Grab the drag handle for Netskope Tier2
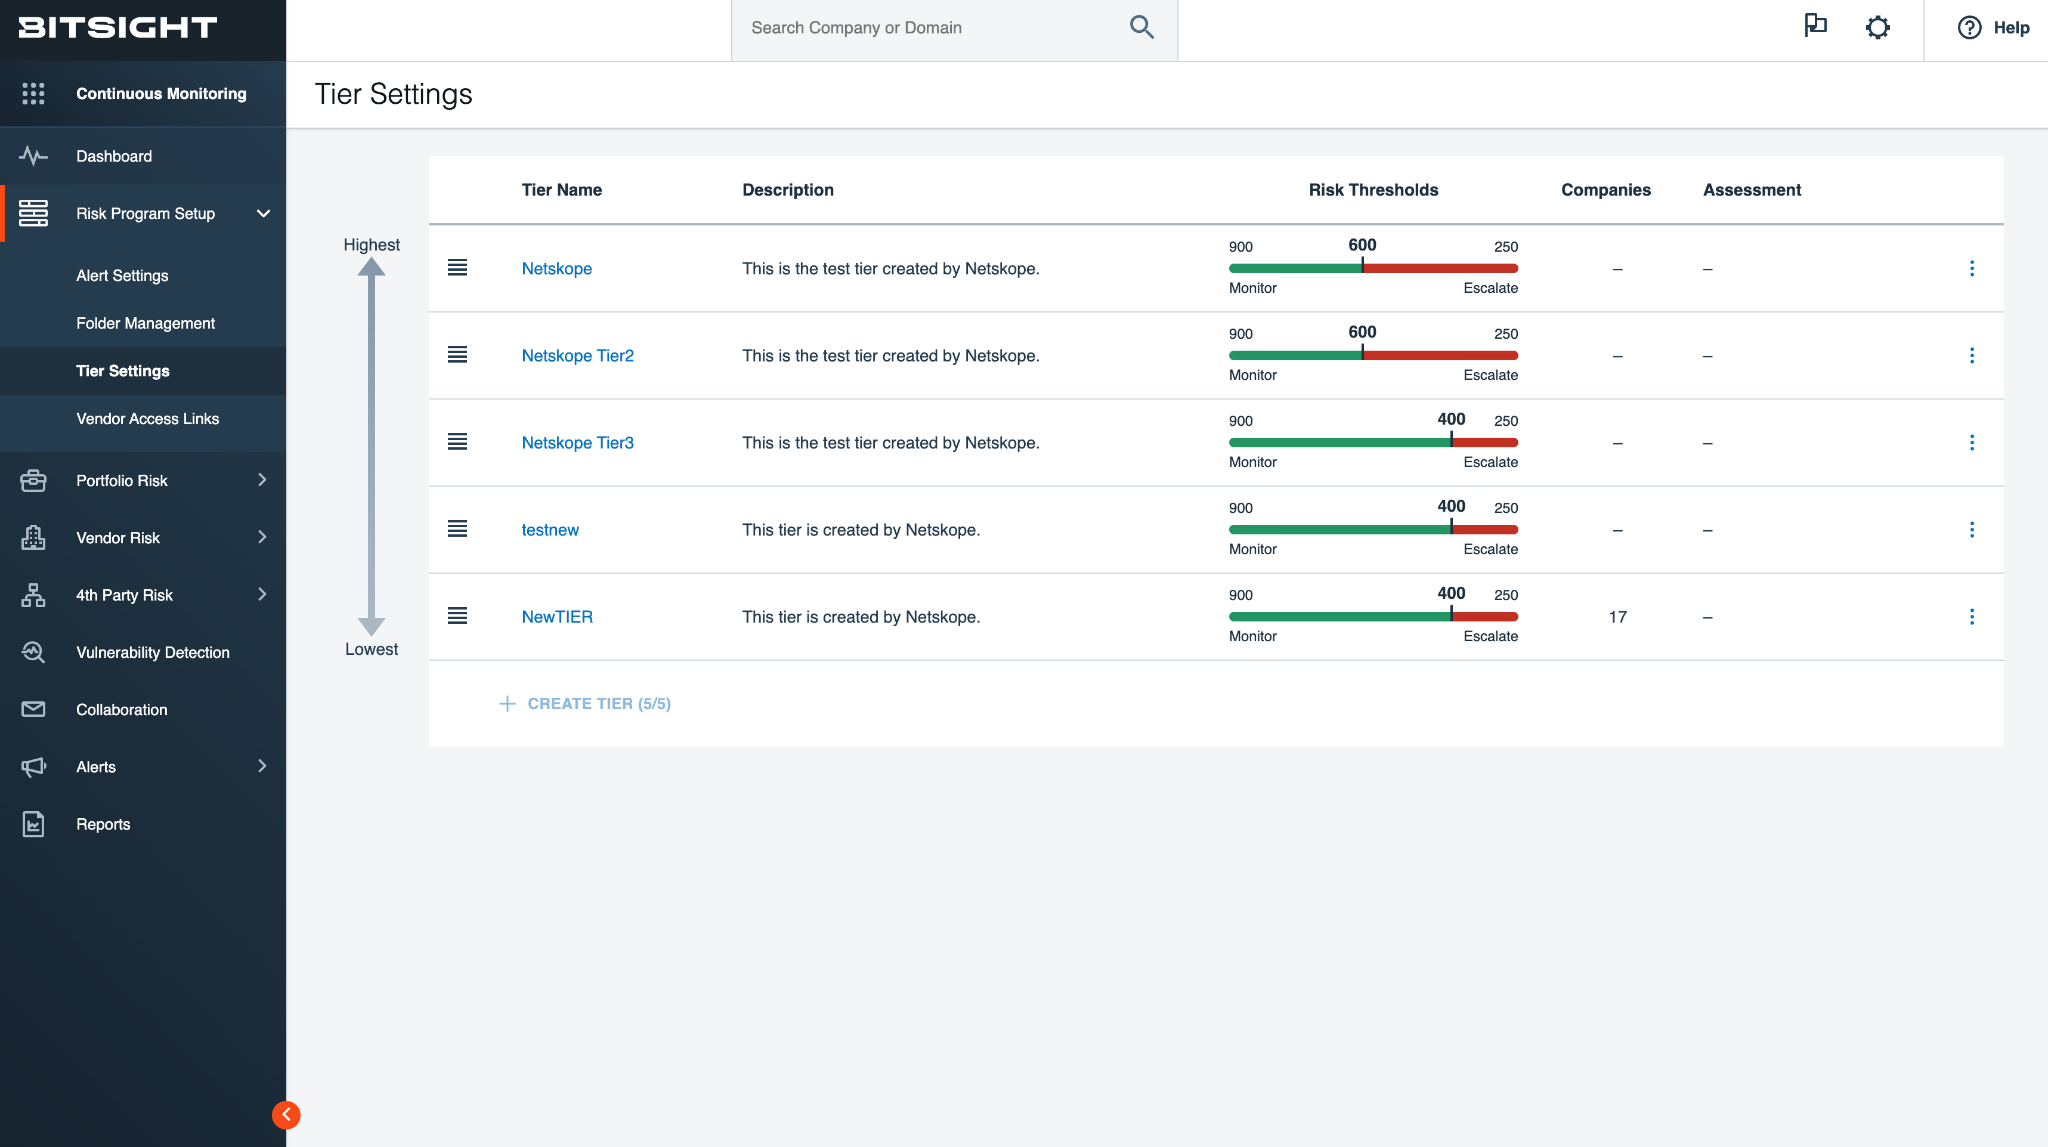Viewport: 2048px width, 1147px height. 457,354
